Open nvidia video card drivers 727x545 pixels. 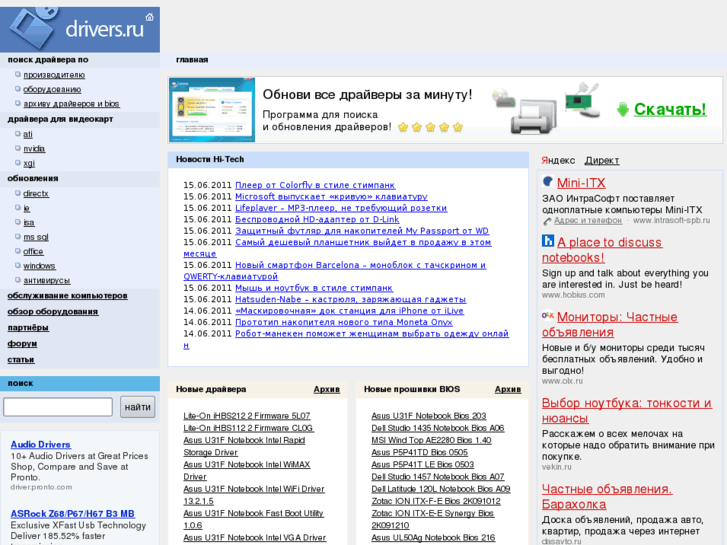point(34,148)
